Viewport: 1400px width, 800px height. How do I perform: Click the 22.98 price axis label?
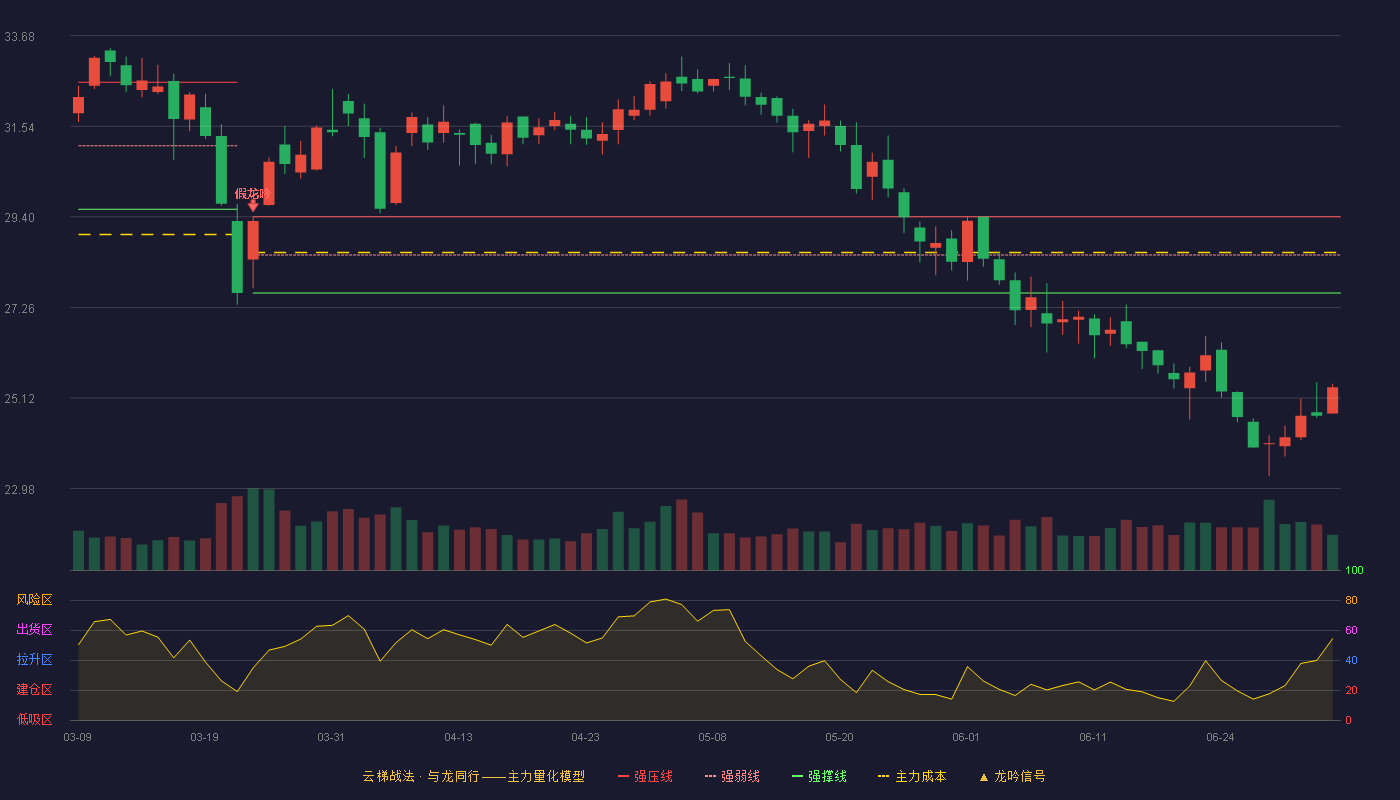20,489
